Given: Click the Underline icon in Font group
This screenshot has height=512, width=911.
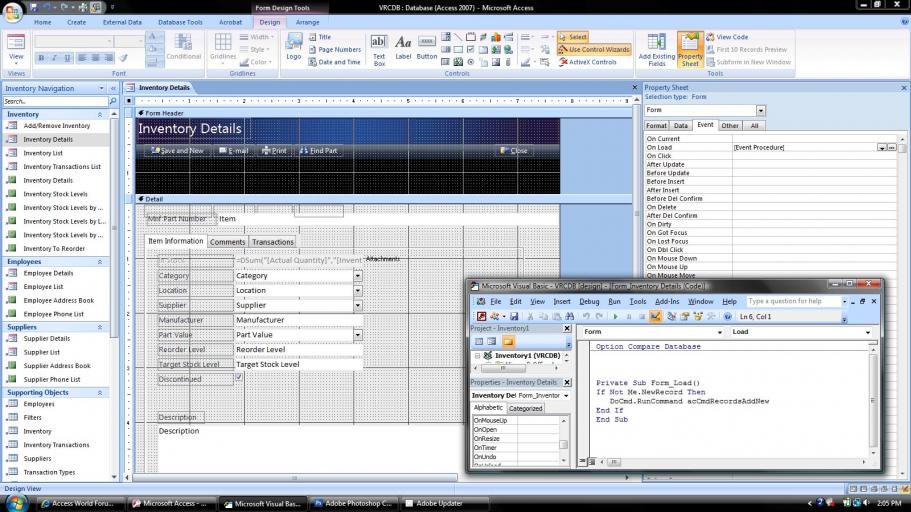Looking at the screenshot, I should tap(67, 58).
